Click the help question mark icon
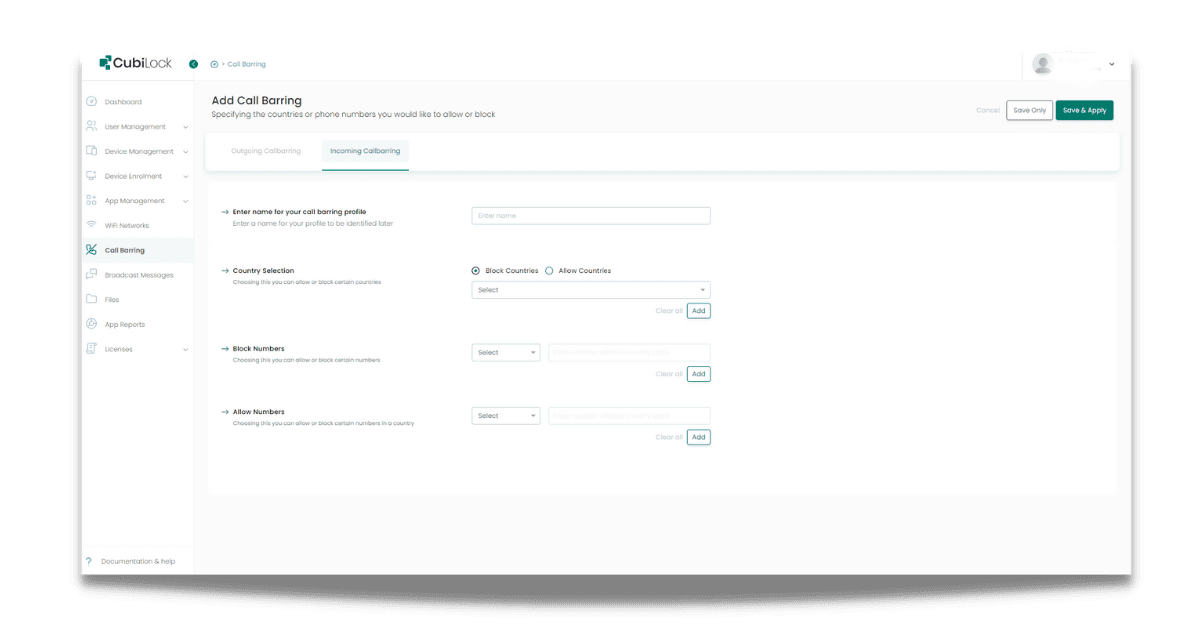The image size is (1200, 628). point(89,561)
